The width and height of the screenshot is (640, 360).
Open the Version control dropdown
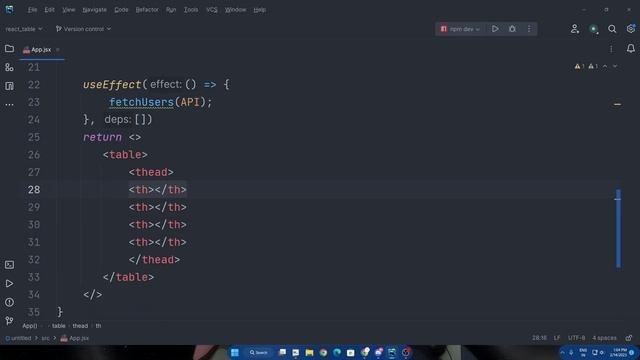pyautogui.click(x=83, y=29)
